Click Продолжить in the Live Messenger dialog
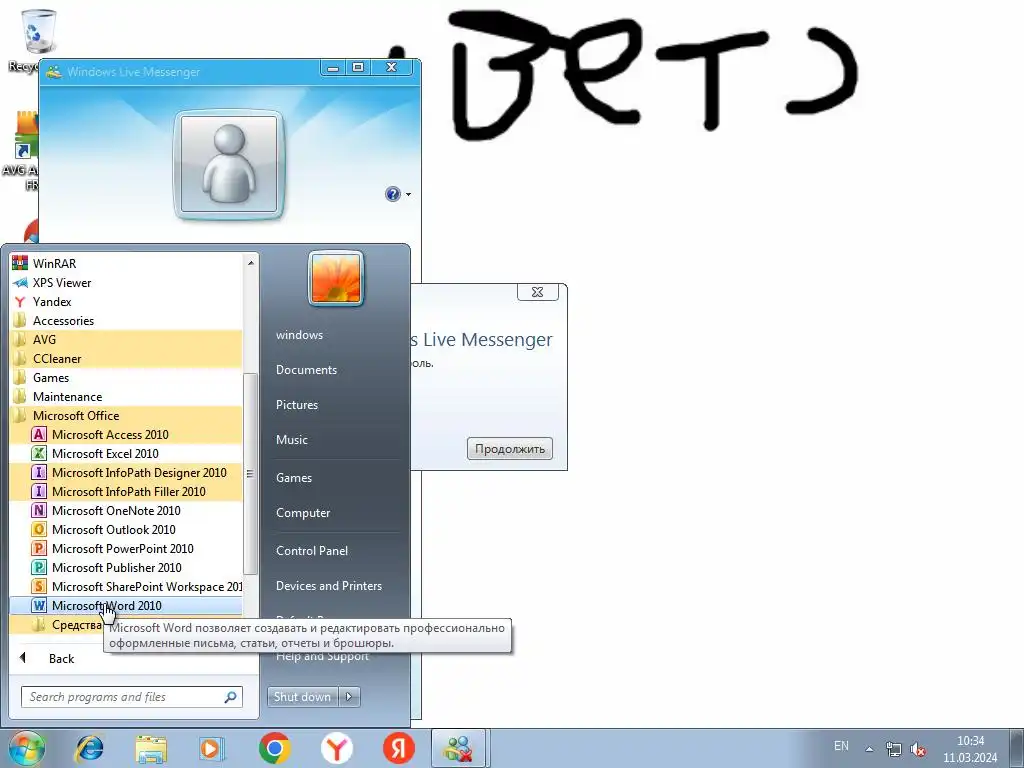Image resolution: width=1024 pixels, height=768 pixels. (x=509, y=449)
